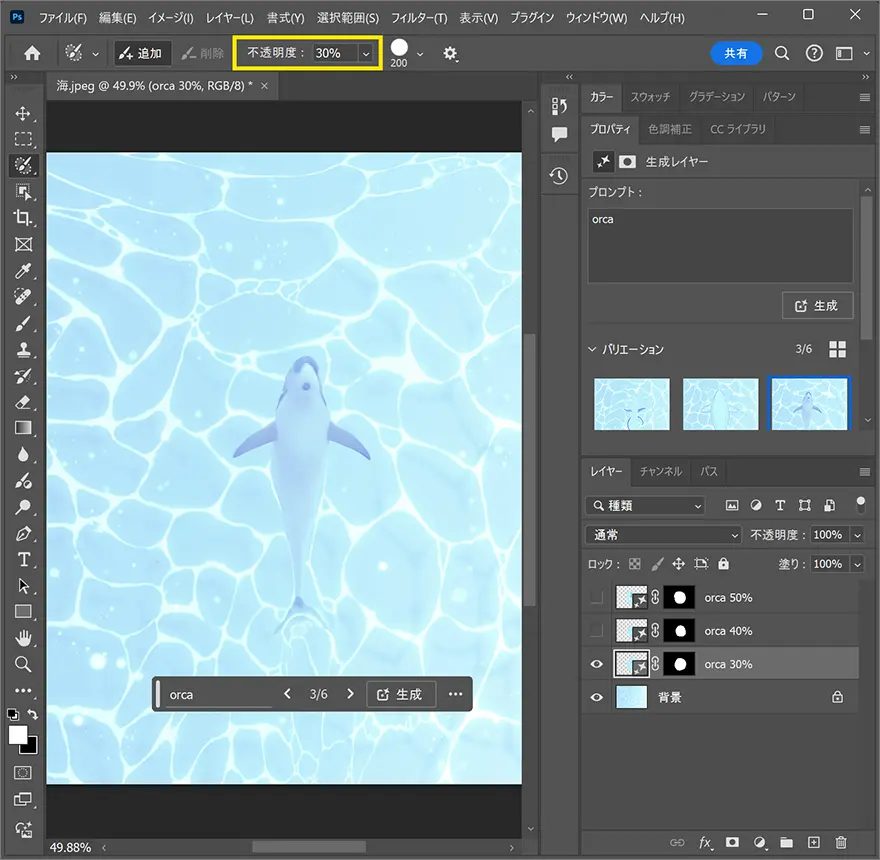Open the ファイル(F) menu
This screenshot has width=880, height=860.
[63, 18]
